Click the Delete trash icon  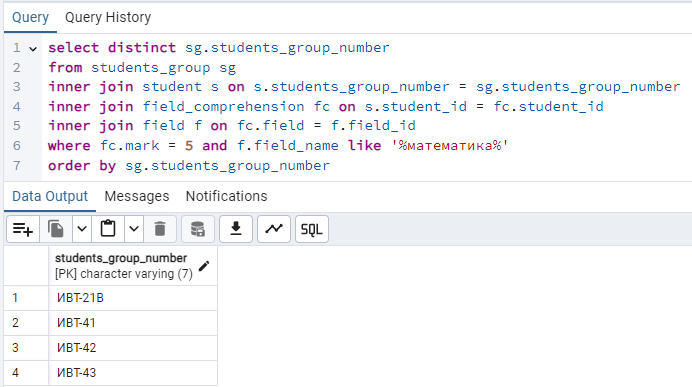160,229
